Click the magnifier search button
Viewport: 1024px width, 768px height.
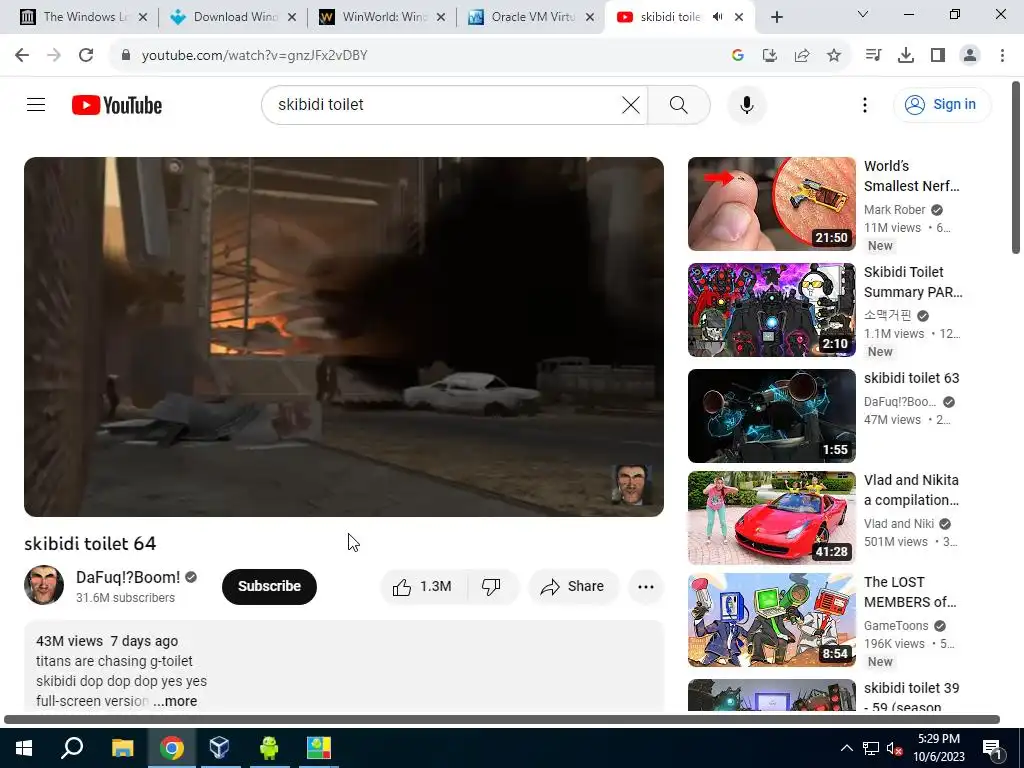click(x=679, y=104)
